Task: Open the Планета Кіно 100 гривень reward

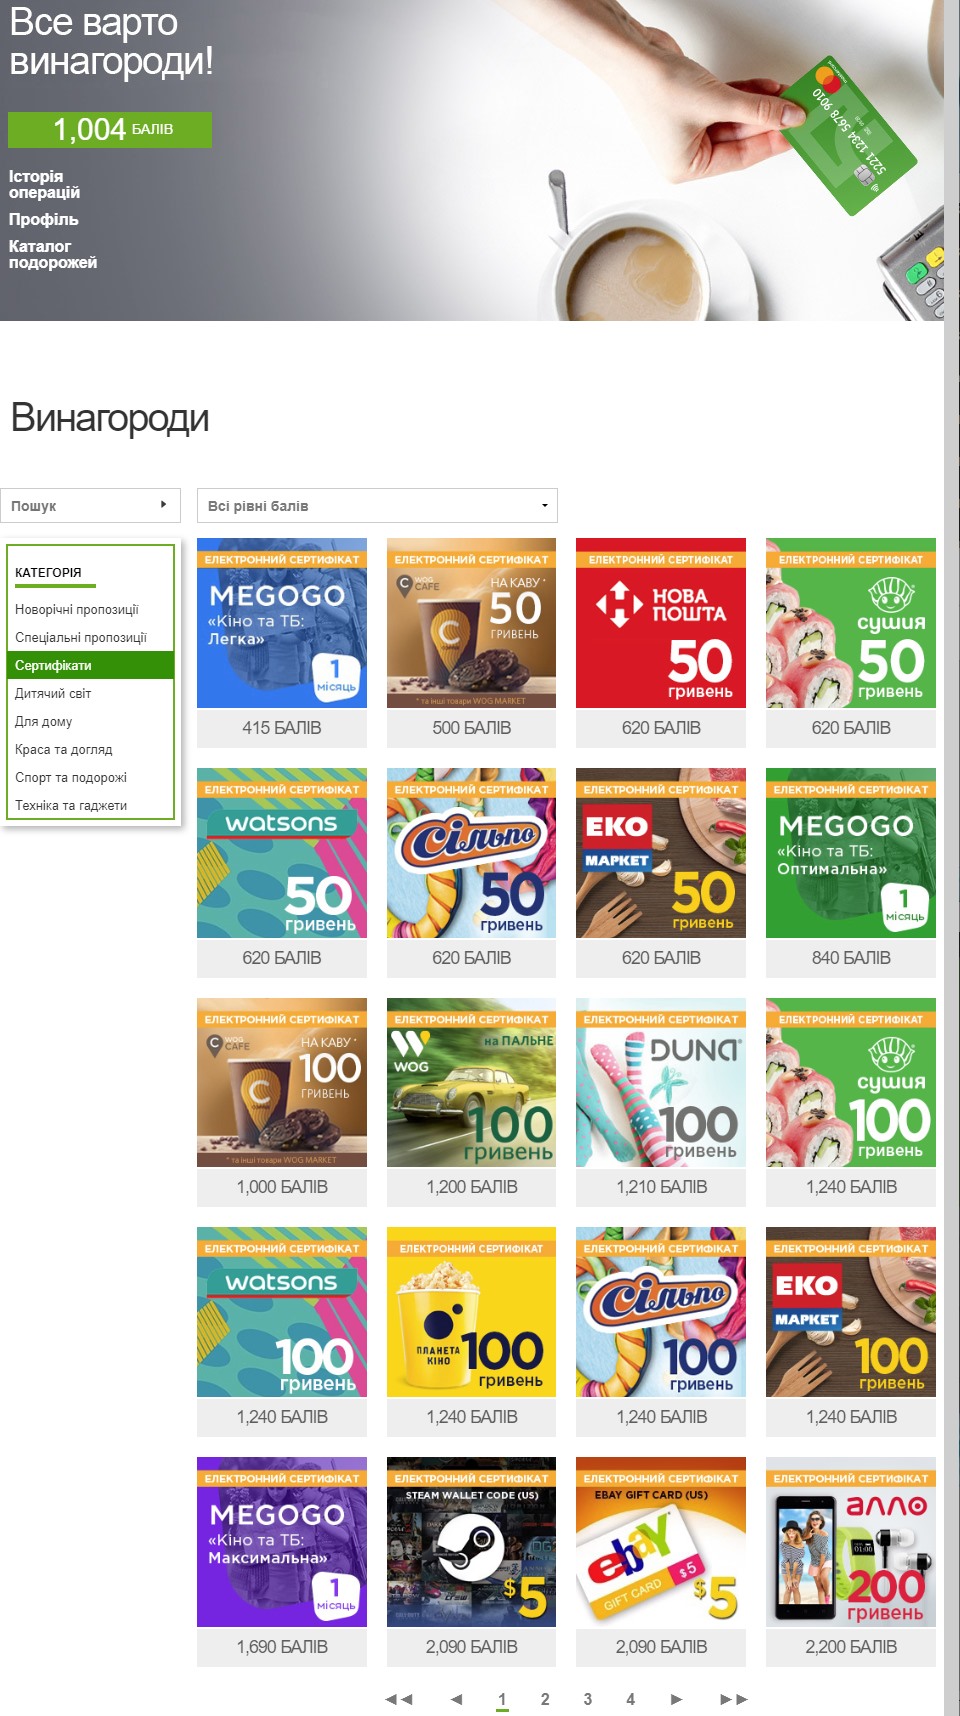Action: point(471,1331)
